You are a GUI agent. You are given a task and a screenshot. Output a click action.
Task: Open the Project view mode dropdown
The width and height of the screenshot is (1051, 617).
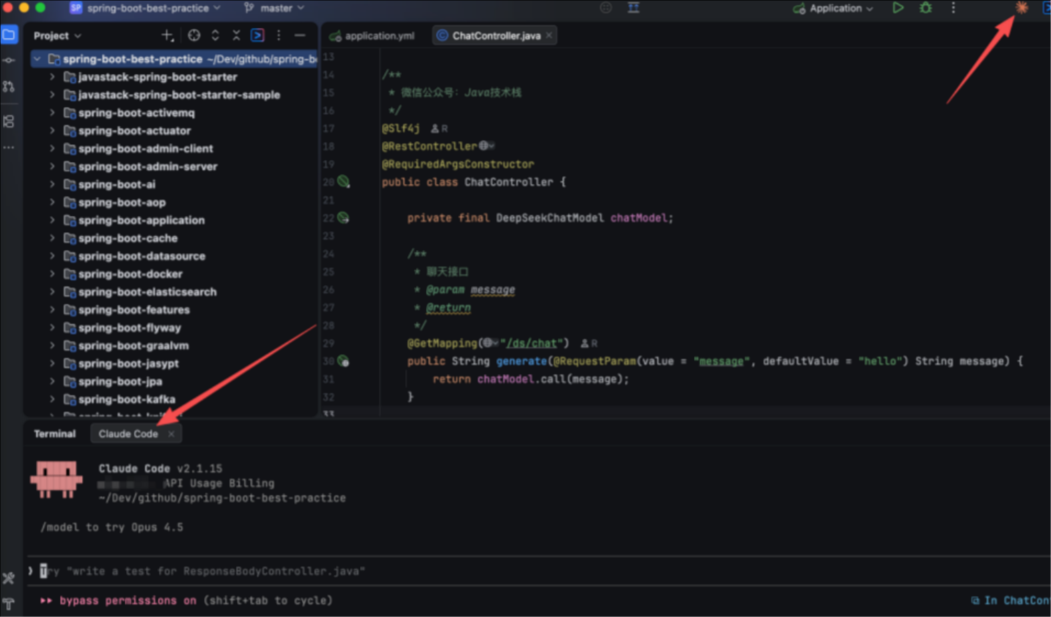[58, 36]
